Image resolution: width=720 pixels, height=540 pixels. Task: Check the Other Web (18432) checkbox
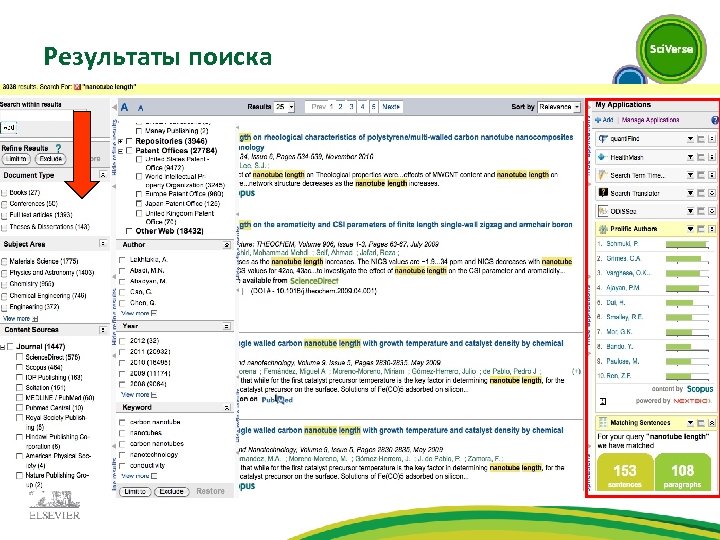point(129,231)
